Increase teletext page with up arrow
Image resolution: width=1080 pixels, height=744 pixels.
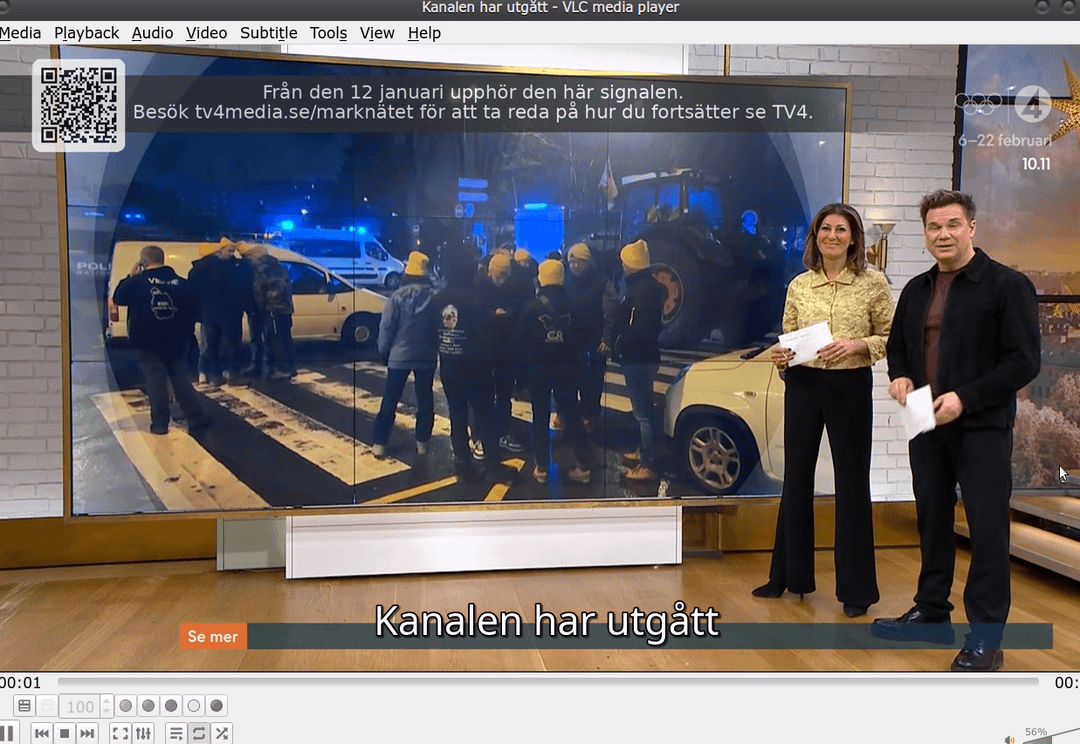click(x=107, y=701)
